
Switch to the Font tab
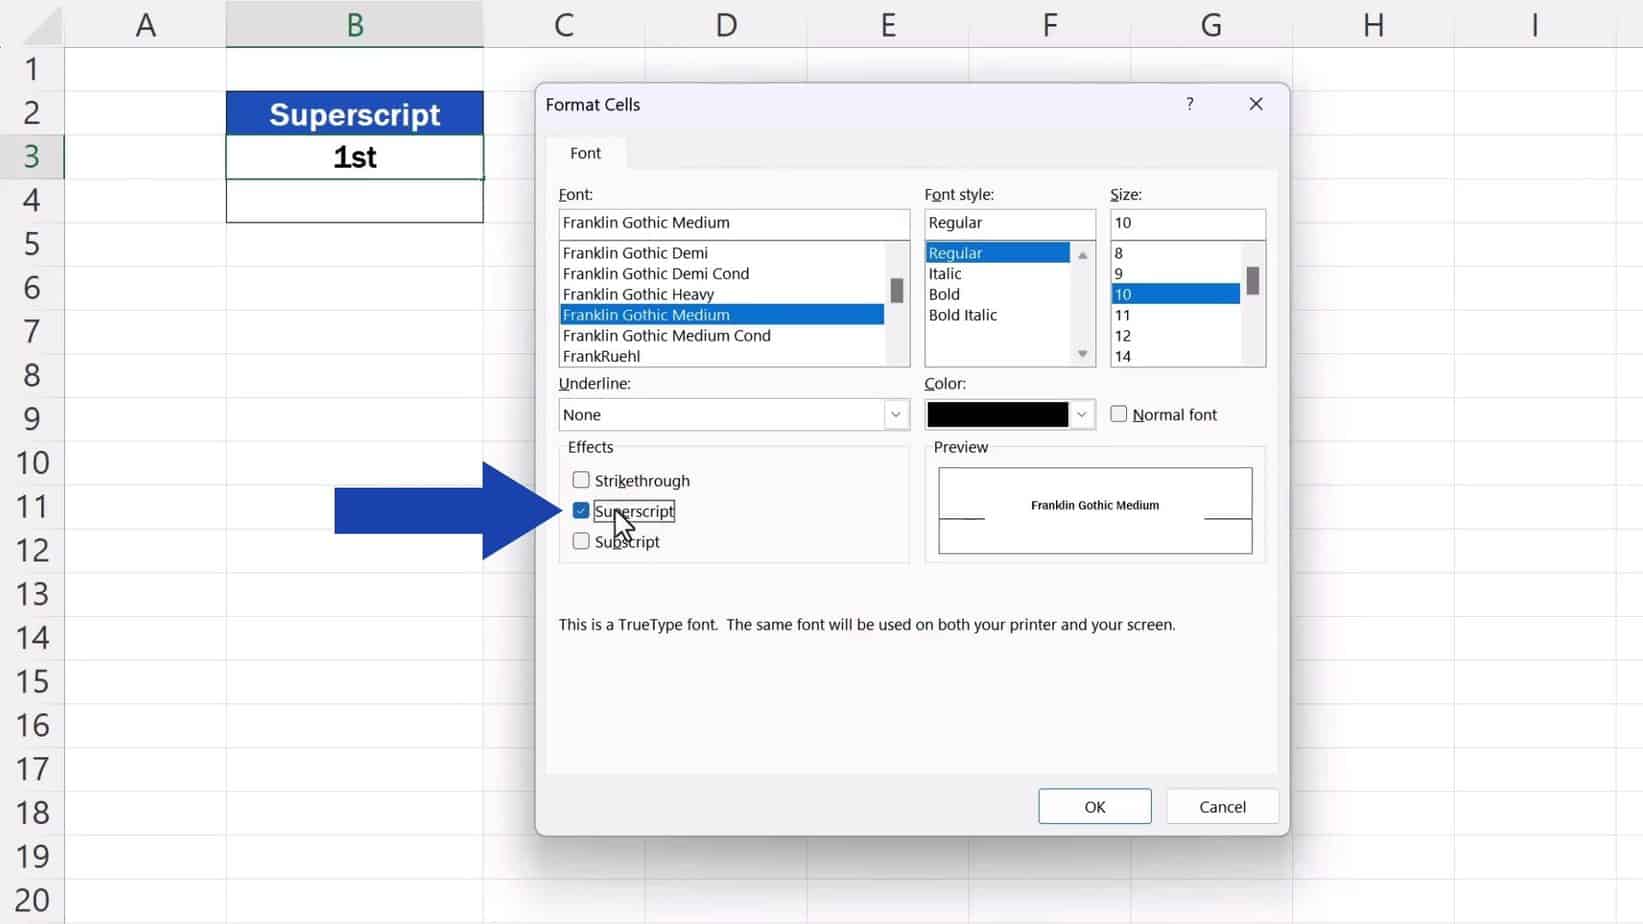point(585,152)
